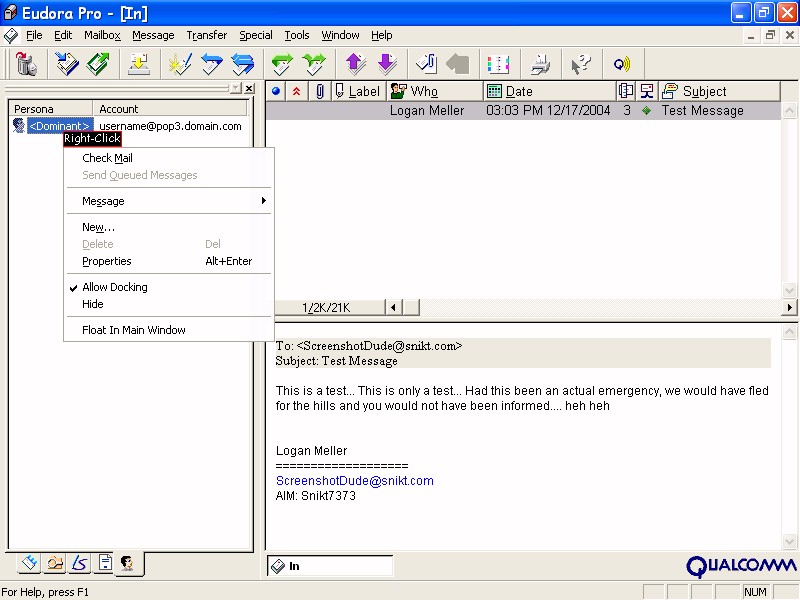Image resolution: width=800 pixels, height=600 pixels.
Task: Open the ScreenshotDude@snikt.com email link
Action: click(x=355, y=481)
